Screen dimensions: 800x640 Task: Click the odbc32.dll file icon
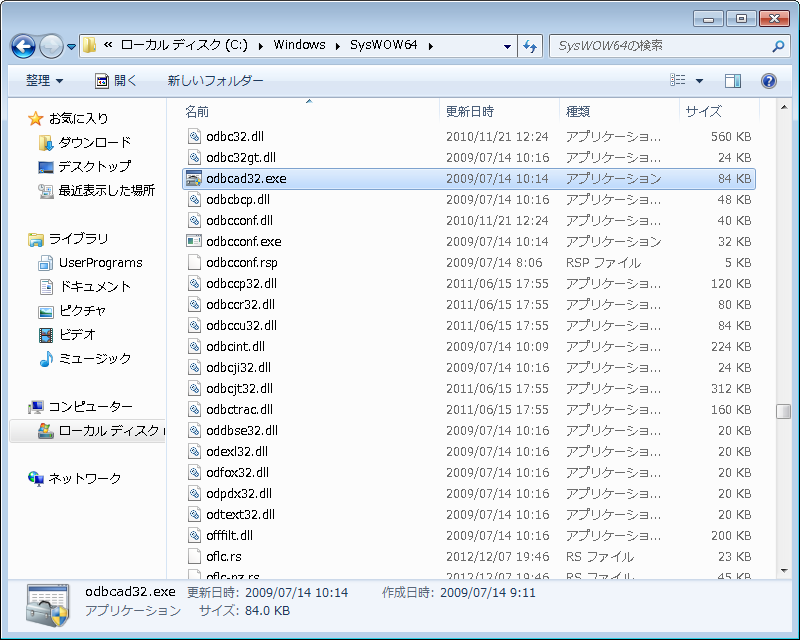tap(194, 136)
